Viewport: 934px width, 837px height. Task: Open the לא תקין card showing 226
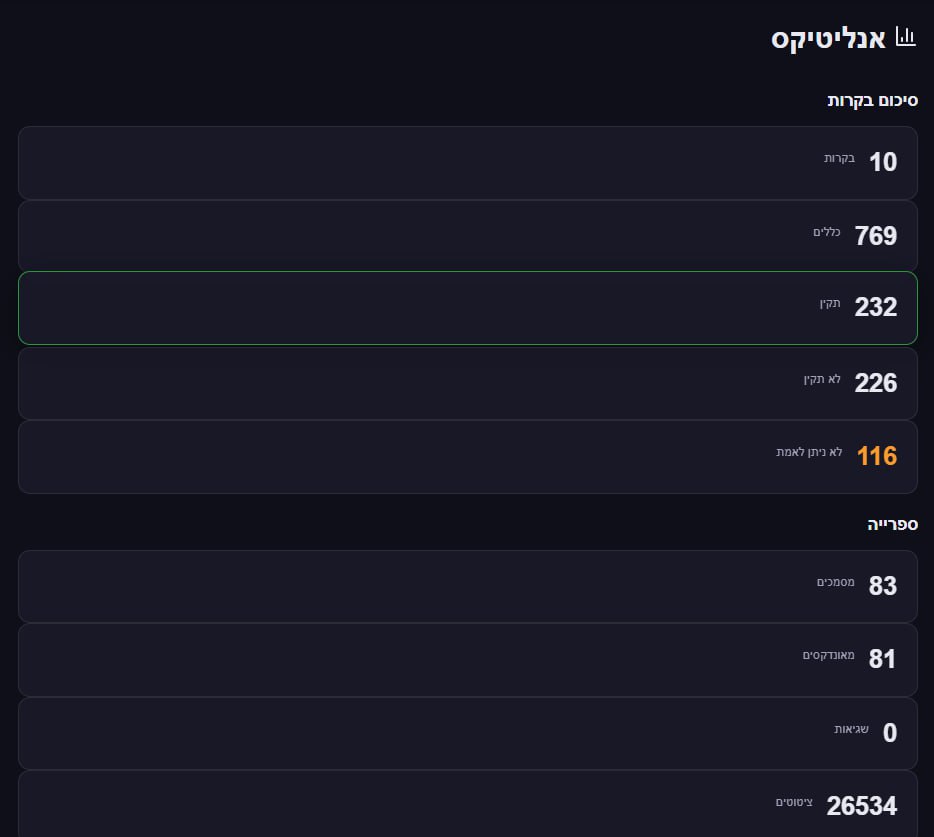point(467,383)
